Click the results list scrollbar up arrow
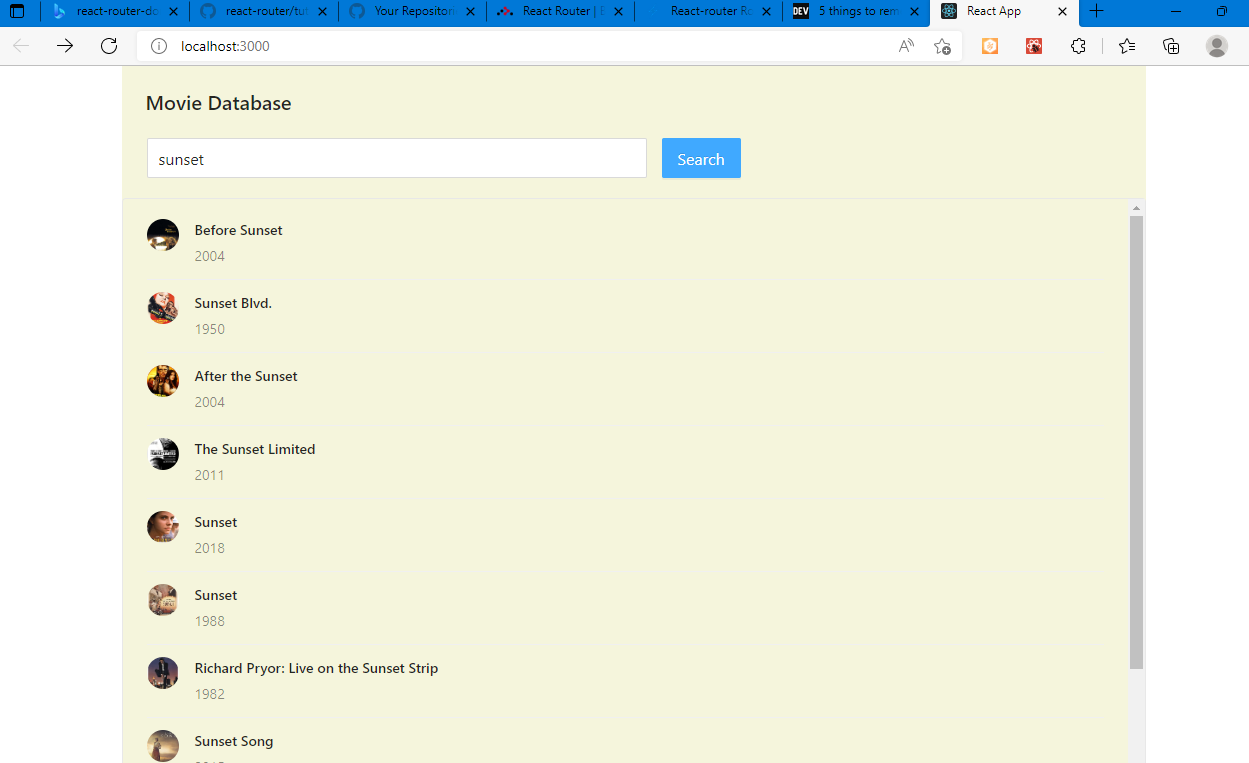The width and height of the screenshot is (1249, 763). [1136, 208]
